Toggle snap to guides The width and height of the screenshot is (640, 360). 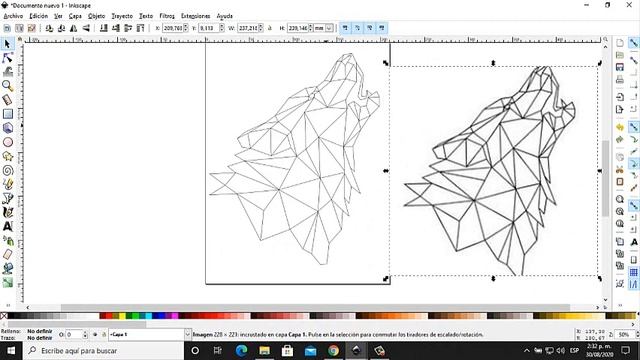point(633,284)
